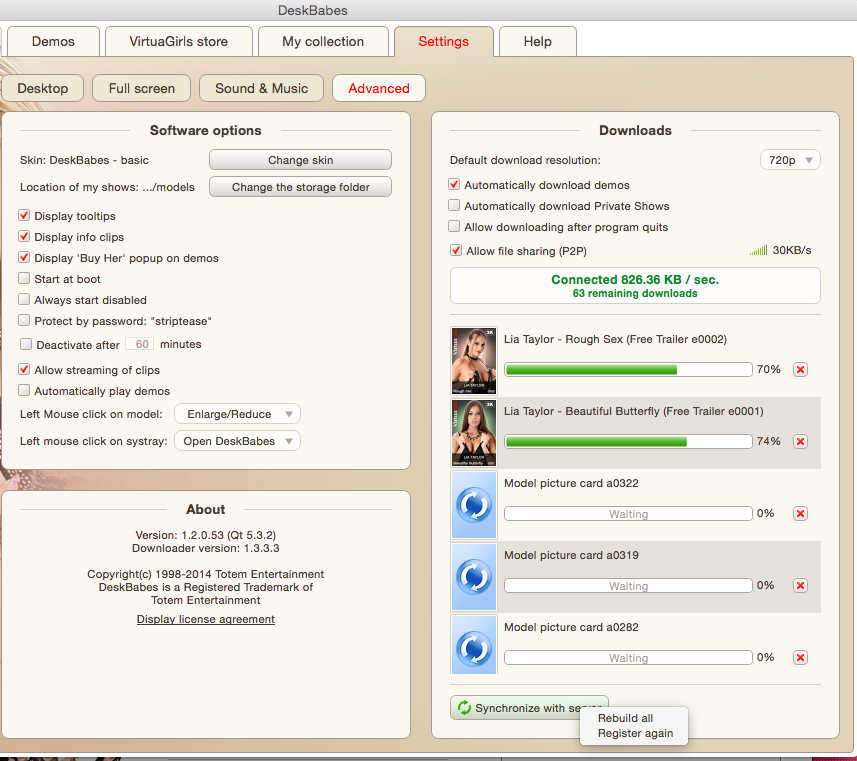The width and height of the screenshot is (857, 761).
Task: Toggle Allow streaming of clips
Action: (x=24, y=370)
